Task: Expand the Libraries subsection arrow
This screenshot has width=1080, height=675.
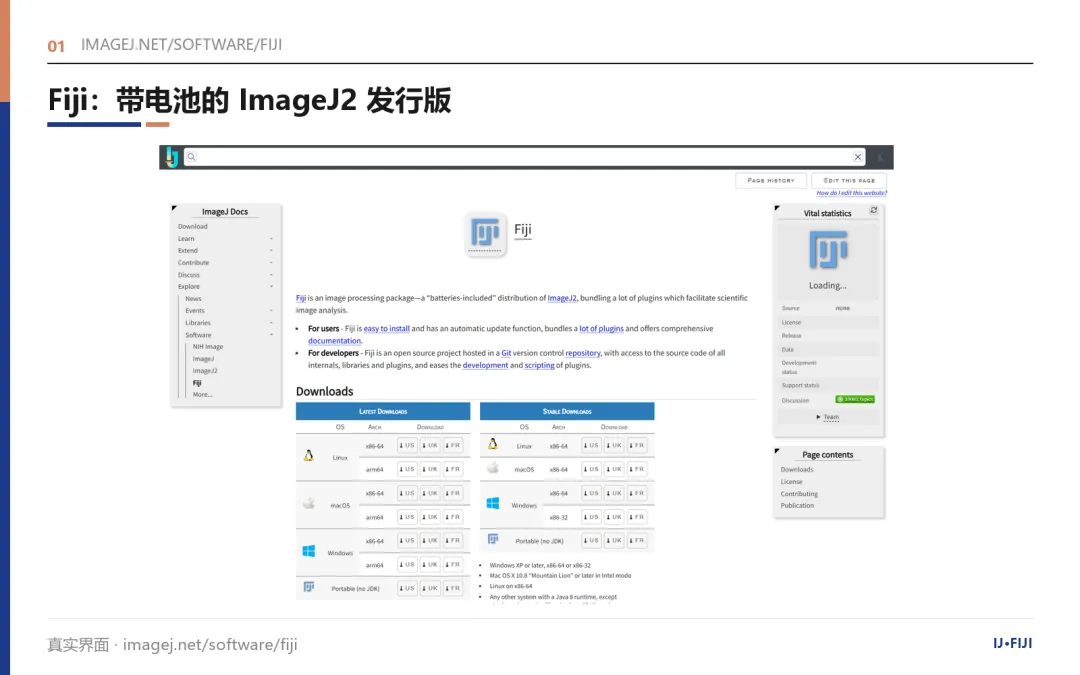Action: click(271, 323)
